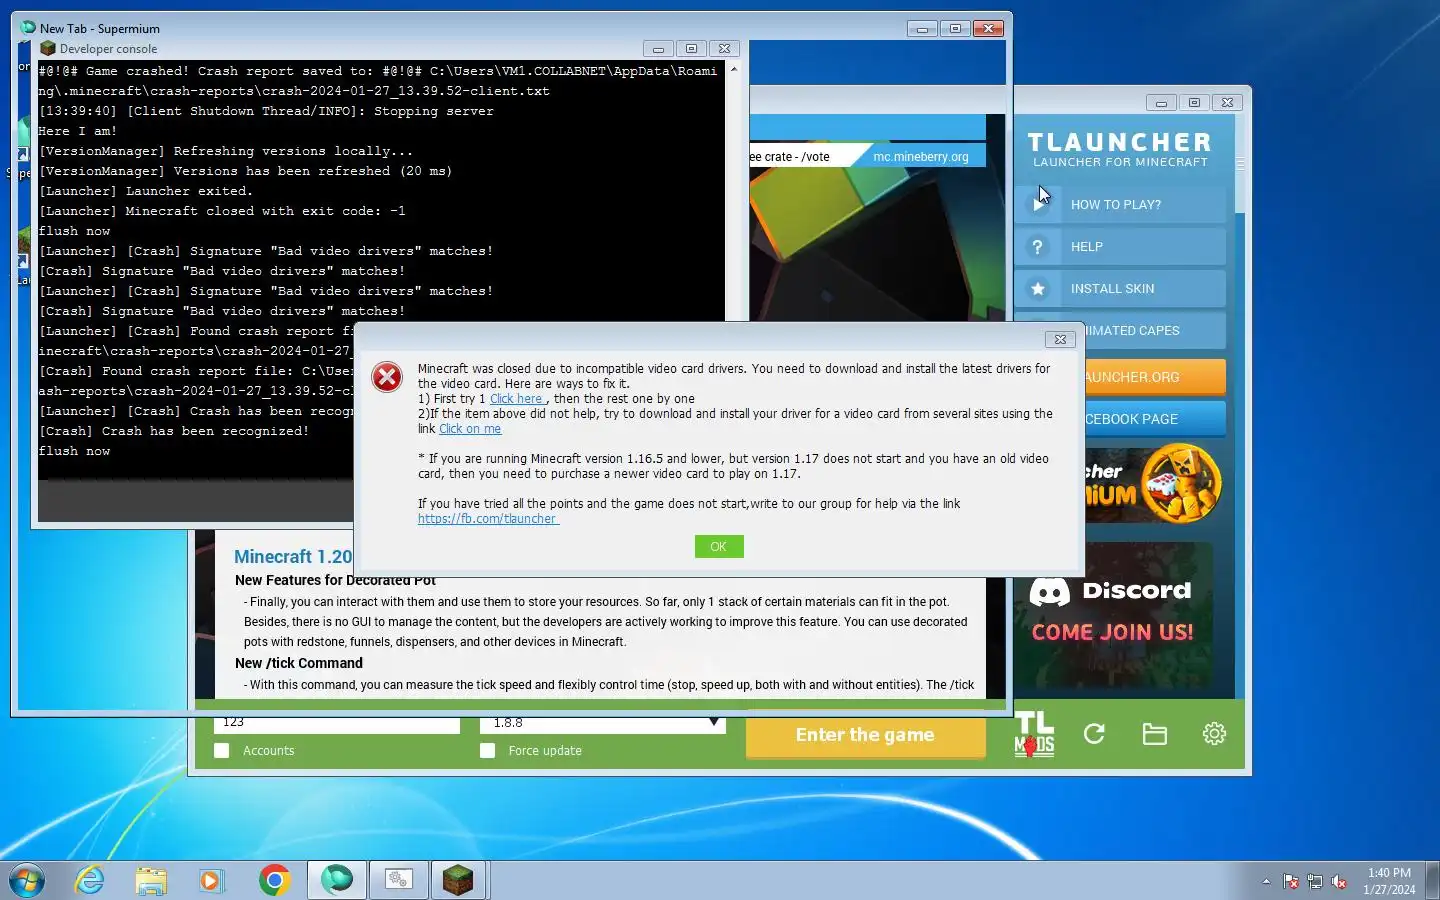Click the Discord logo icon
Image resolution: width=1440 pixels, height=900 pixels.
pyautogui.click(x=1049, y=591)
